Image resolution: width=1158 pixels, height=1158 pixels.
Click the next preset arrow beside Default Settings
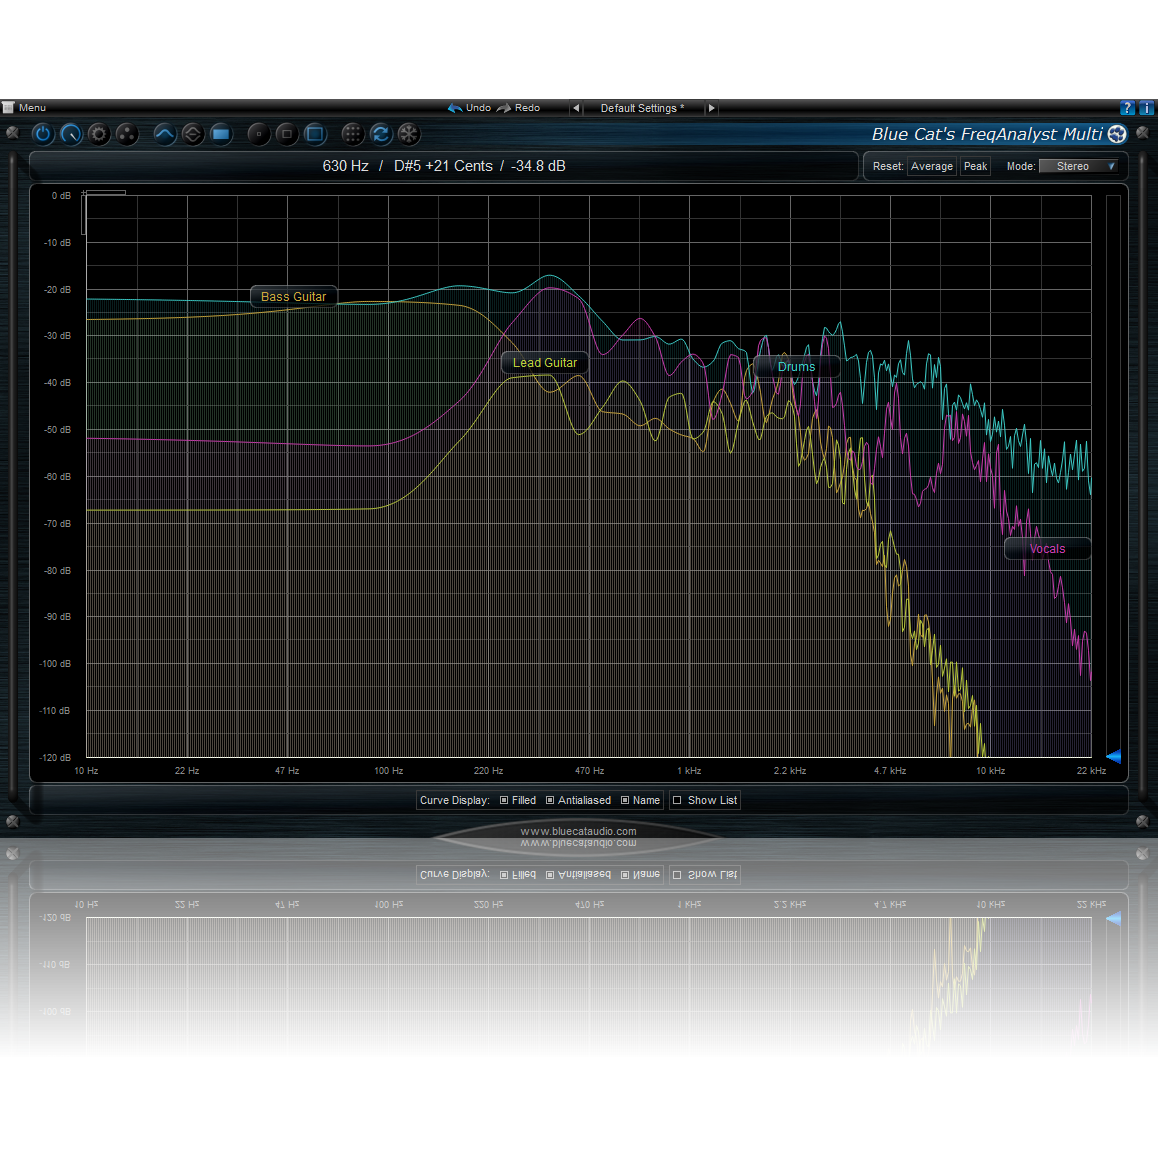point(711,107)
